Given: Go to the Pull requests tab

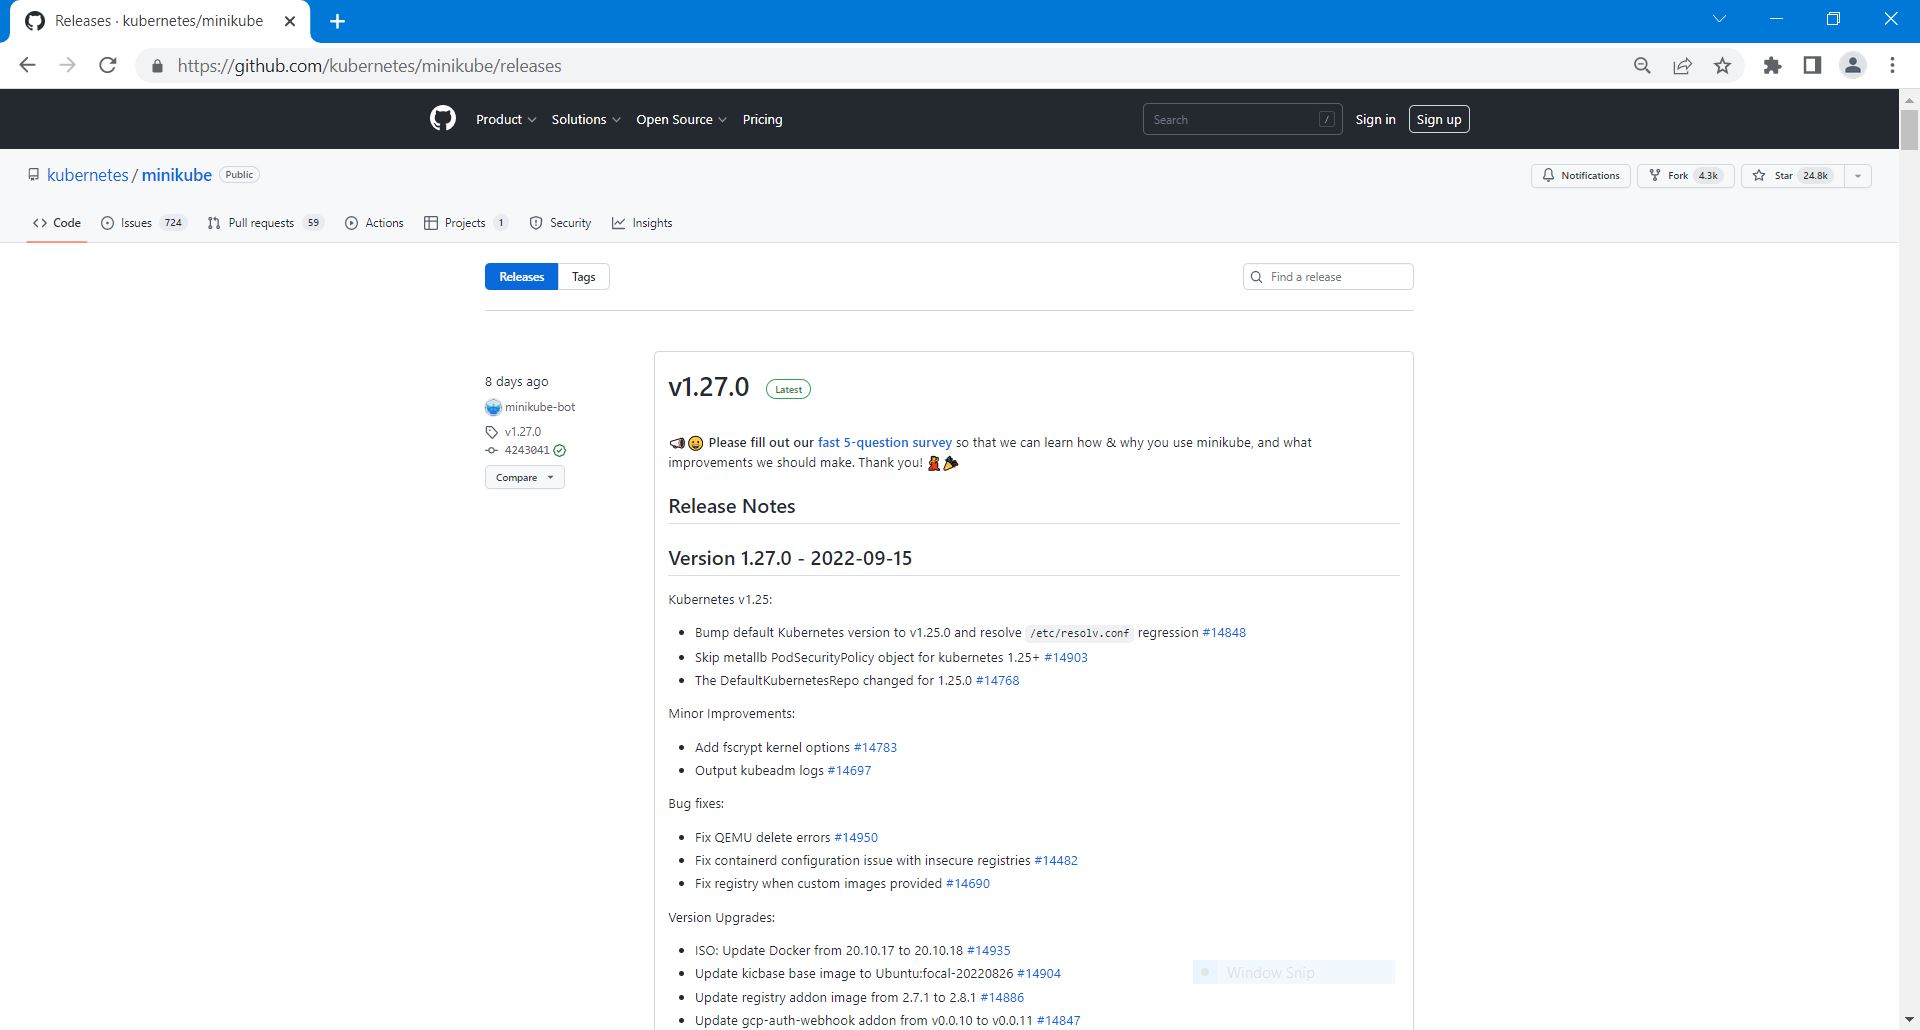Looking at the screenshot, I should click(x=260, y=223).
